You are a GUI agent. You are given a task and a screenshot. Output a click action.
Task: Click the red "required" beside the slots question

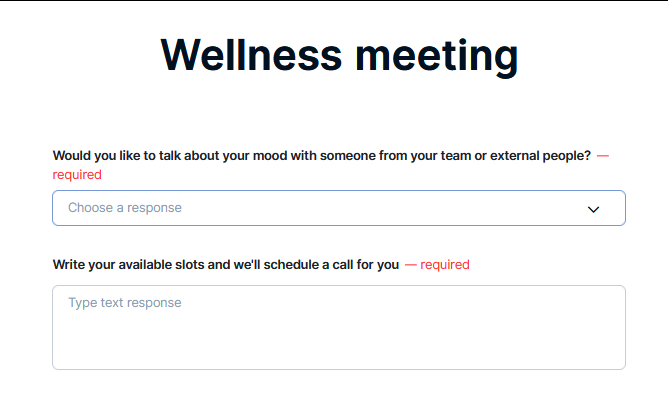point(445,265)
